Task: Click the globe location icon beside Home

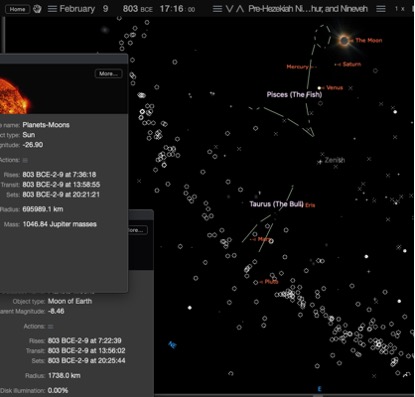Action: click(37, 9)
